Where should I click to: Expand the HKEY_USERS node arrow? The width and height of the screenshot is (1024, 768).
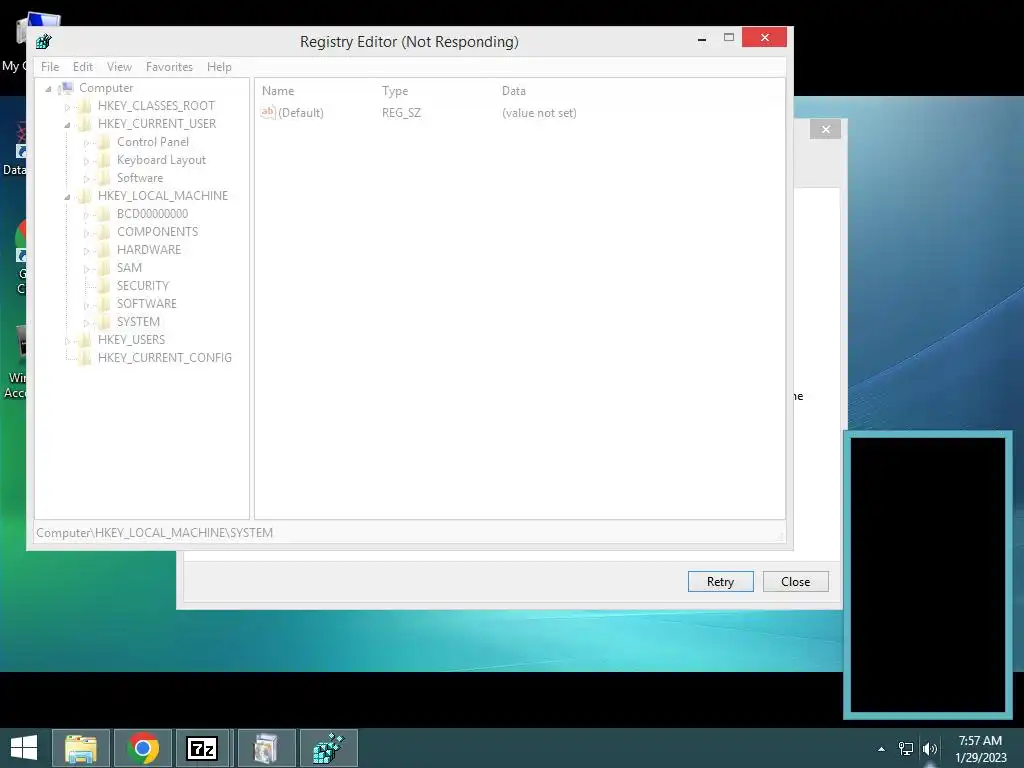pos(67,341)
